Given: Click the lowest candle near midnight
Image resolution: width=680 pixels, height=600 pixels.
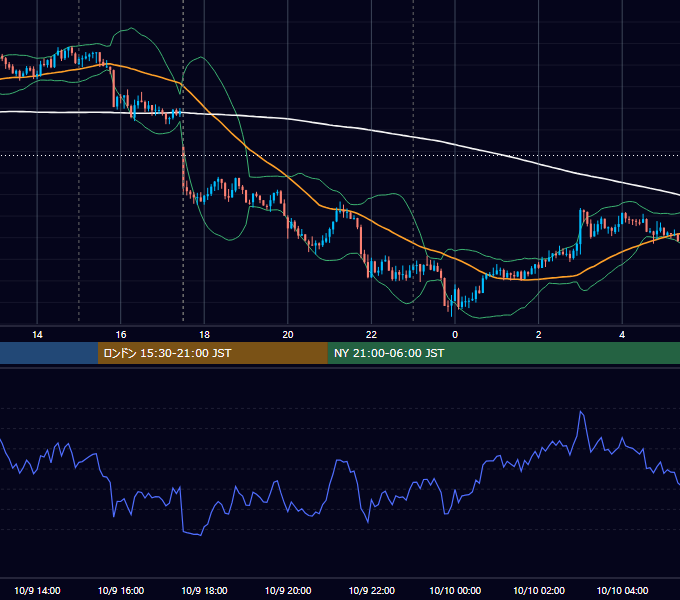Looking at the screenshot, I should 451,304.
